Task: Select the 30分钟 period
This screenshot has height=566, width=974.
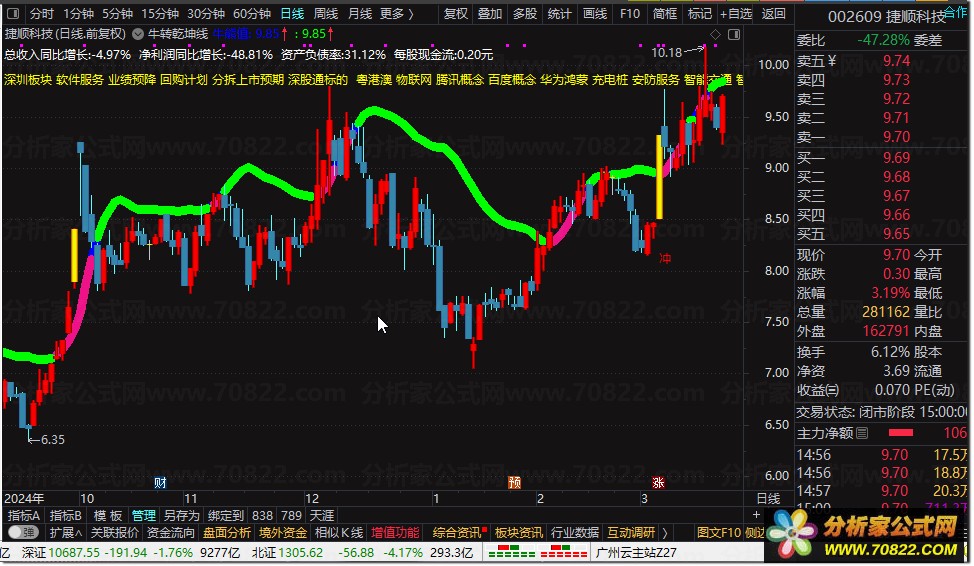Action: pyautogui.click(x=206, y=13)
